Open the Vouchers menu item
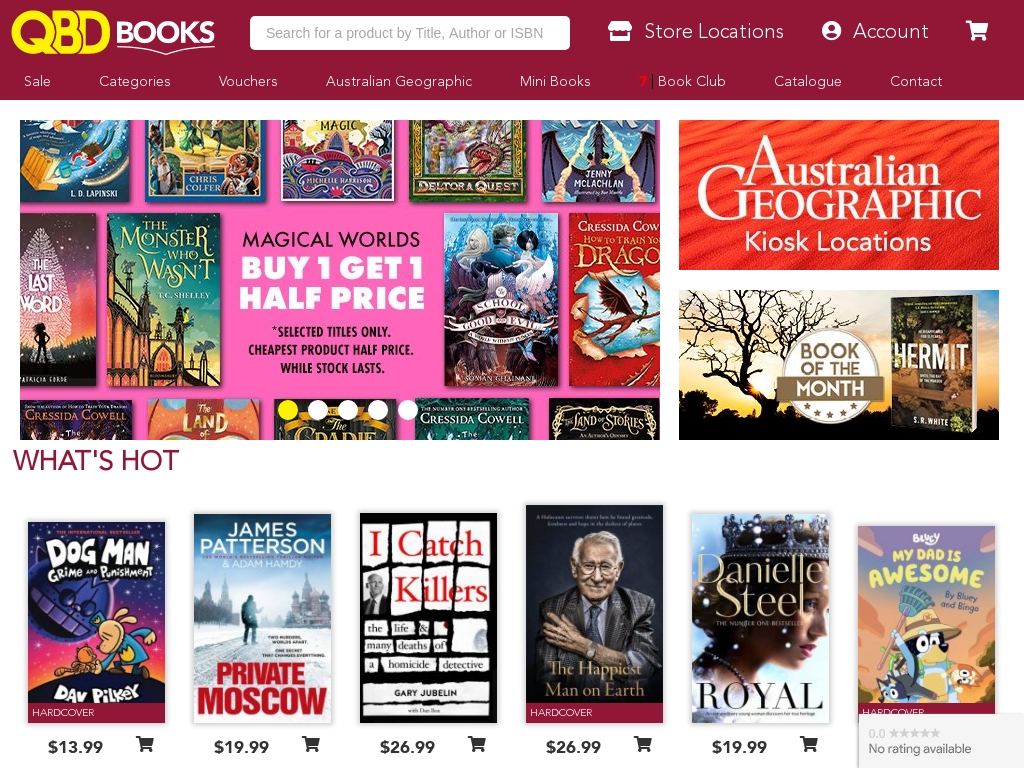1024x768 pixels. point(248,81)
